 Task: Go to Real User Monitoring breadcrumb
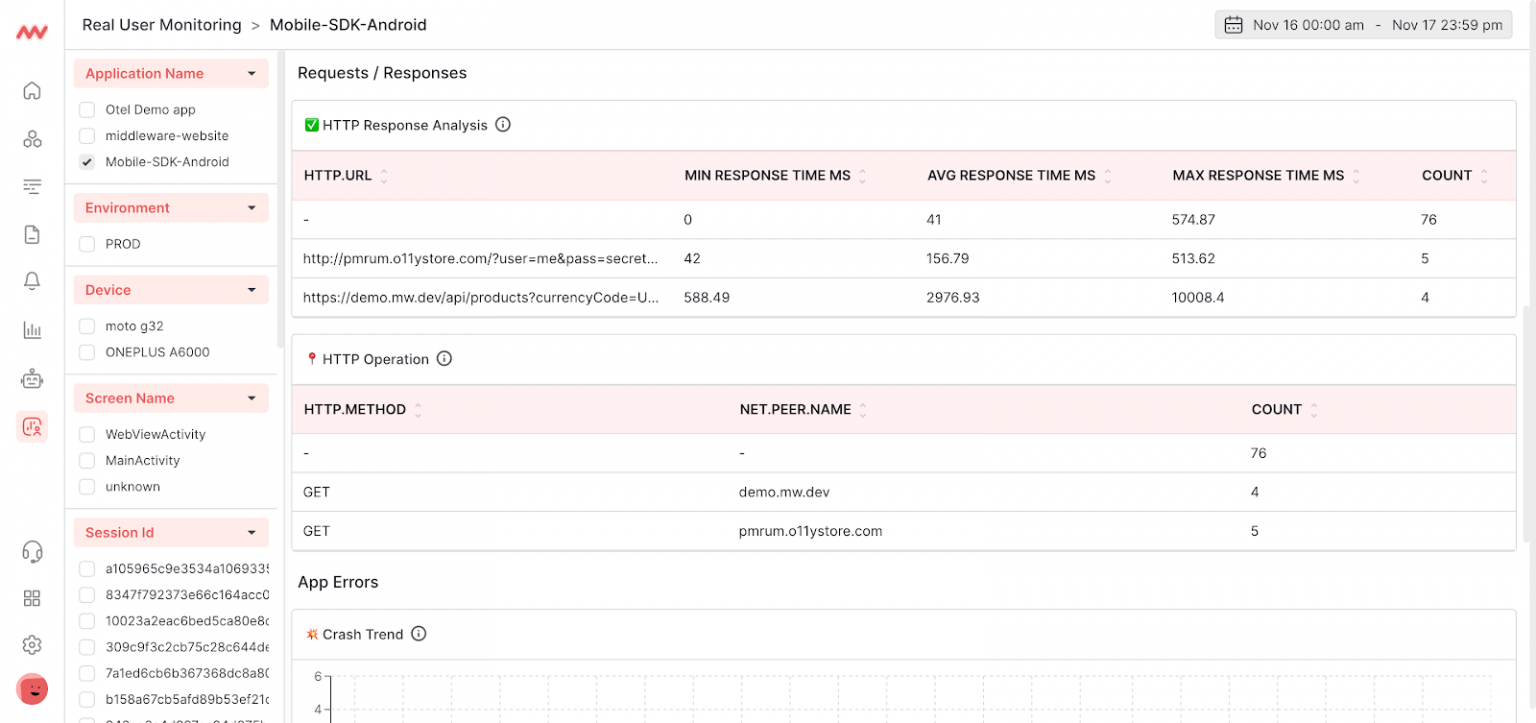[161, 25]
